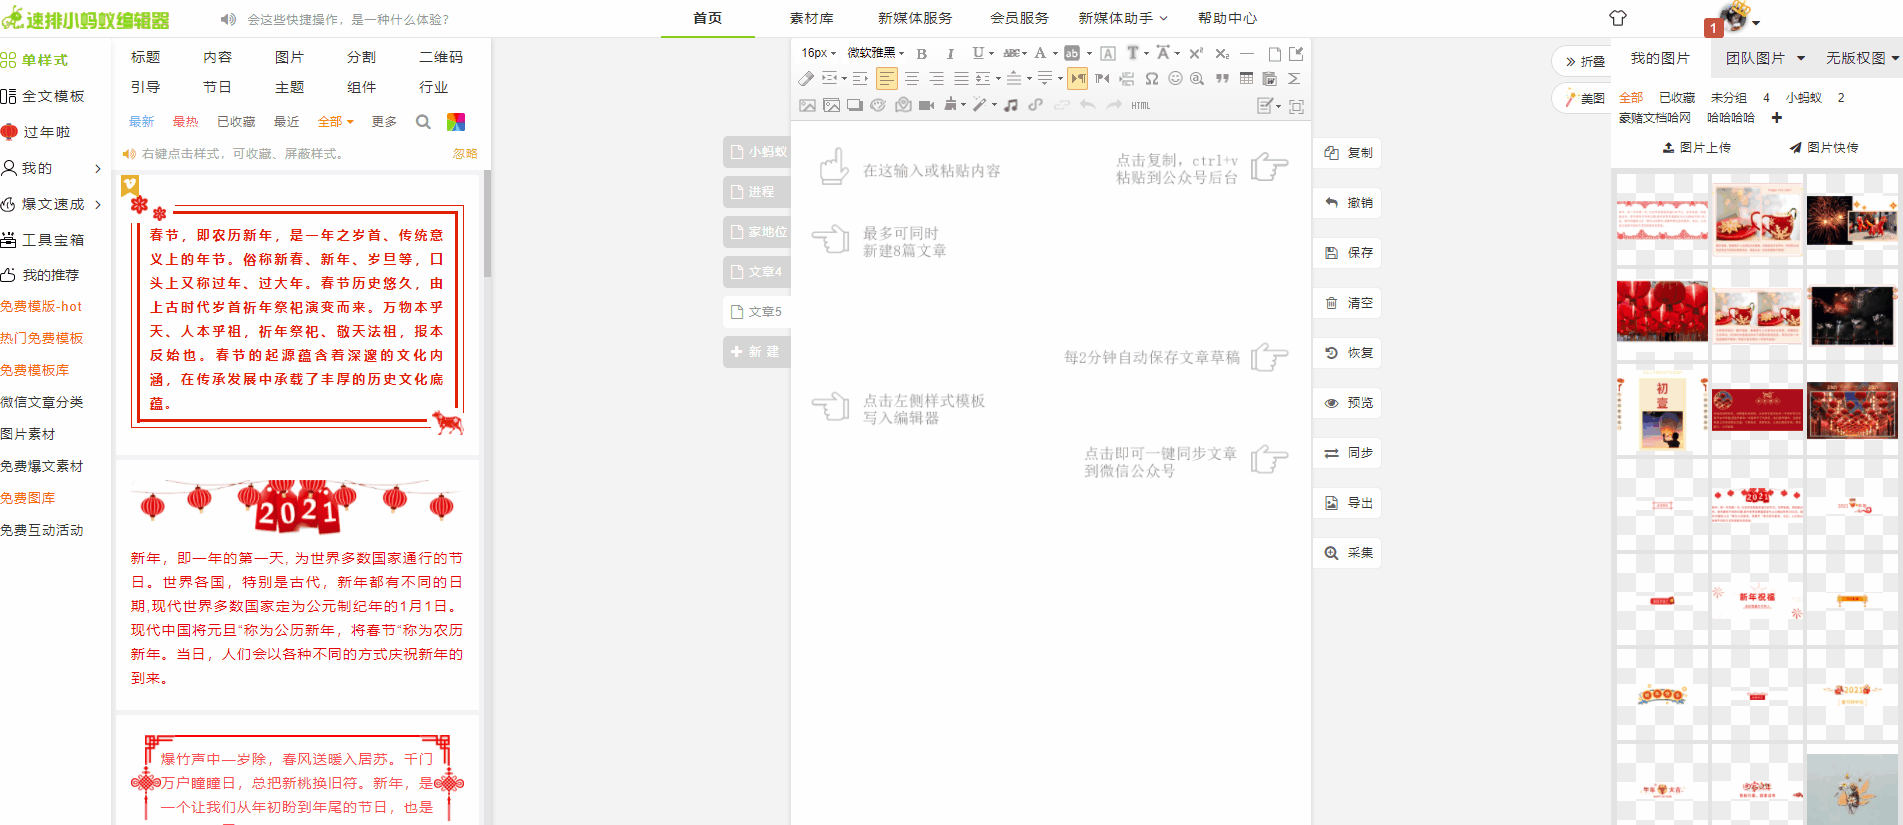Click the sound speaker icon in the header

(228, 19)
